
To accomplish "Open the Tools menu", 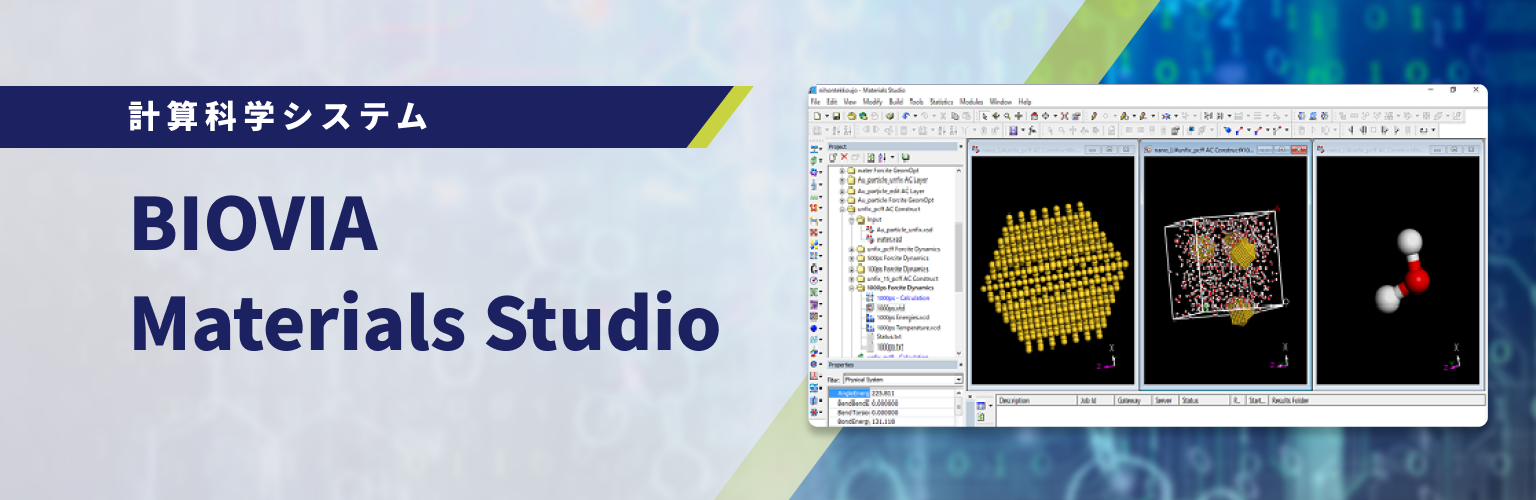I will tap(916, 101).
